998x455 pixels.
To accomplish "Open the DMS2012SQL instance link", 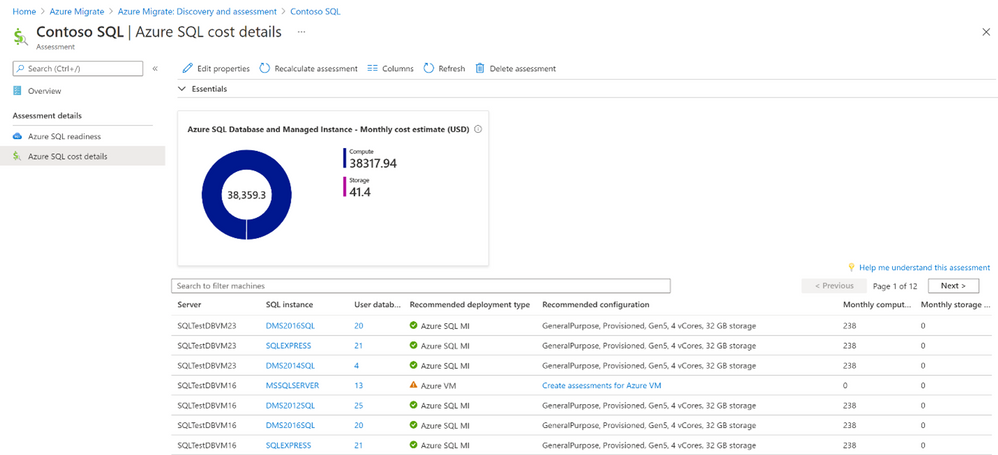I will coord(290,405).
